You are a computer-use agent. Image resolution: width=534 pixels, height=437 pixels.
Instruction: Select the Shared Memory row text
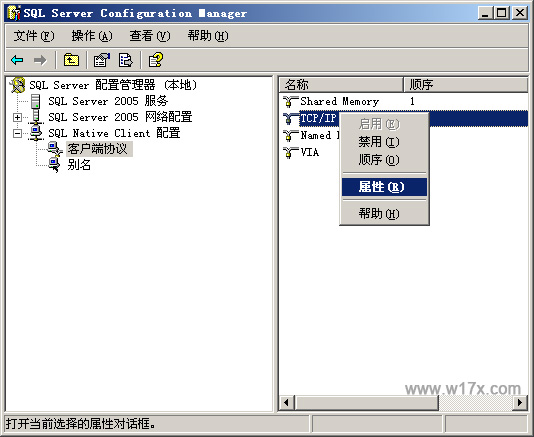[x=340, y=102]
